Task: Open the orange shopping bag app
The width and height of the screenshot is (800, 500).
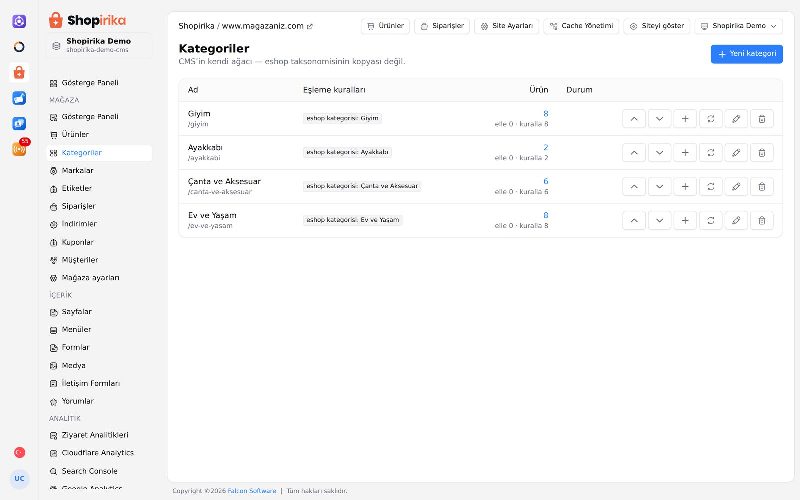Action: coord(19,72)
